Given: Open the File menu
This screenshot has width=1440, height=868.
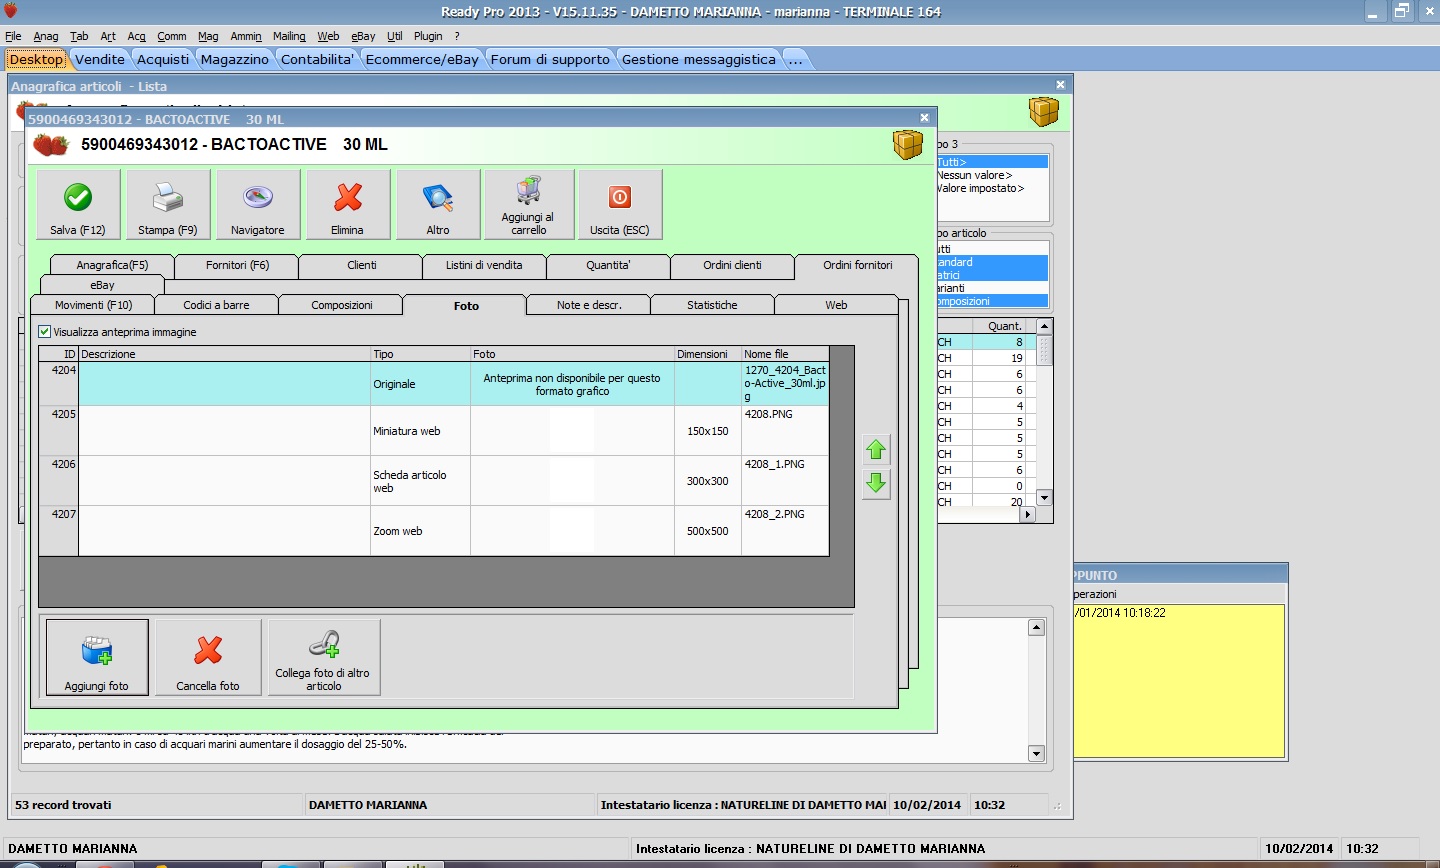Looking at the screenshot, I should [13, 36].
